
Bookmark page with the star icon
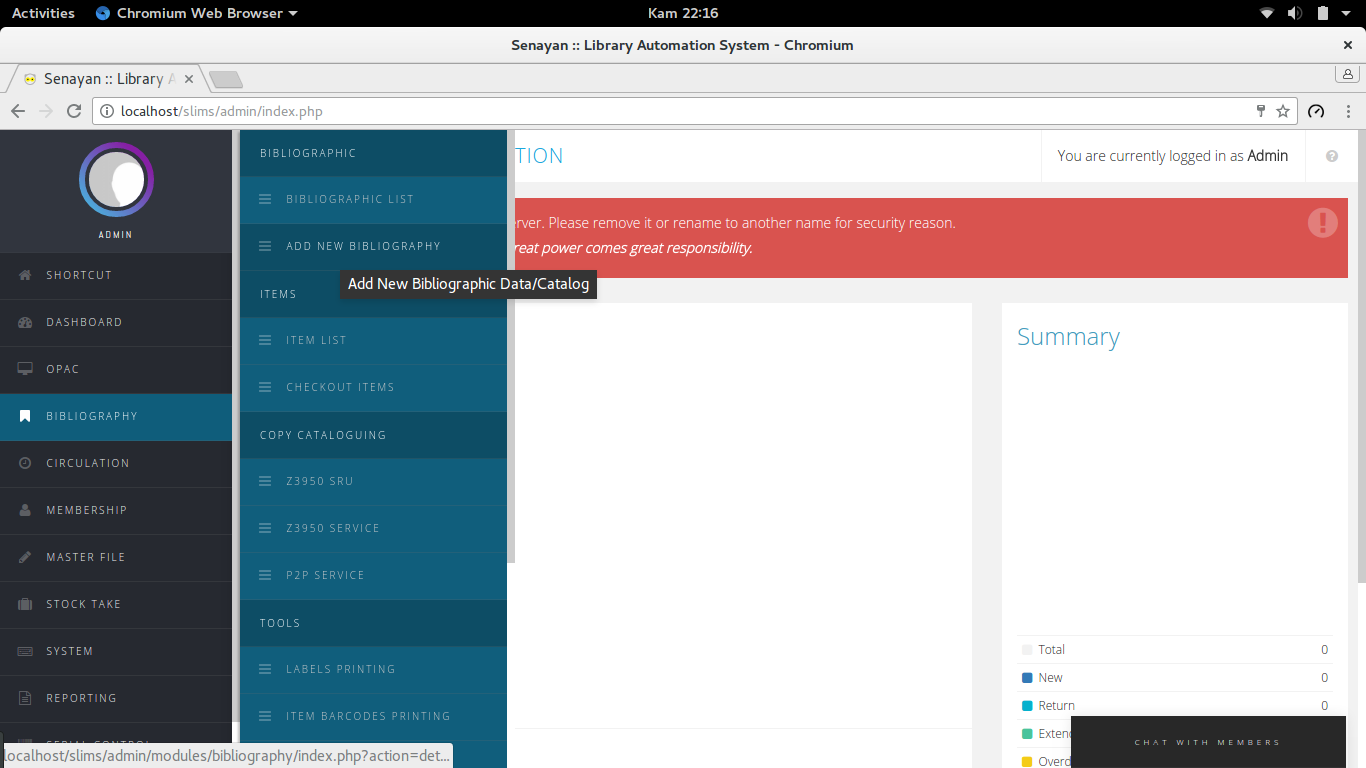click(1283, 111)
